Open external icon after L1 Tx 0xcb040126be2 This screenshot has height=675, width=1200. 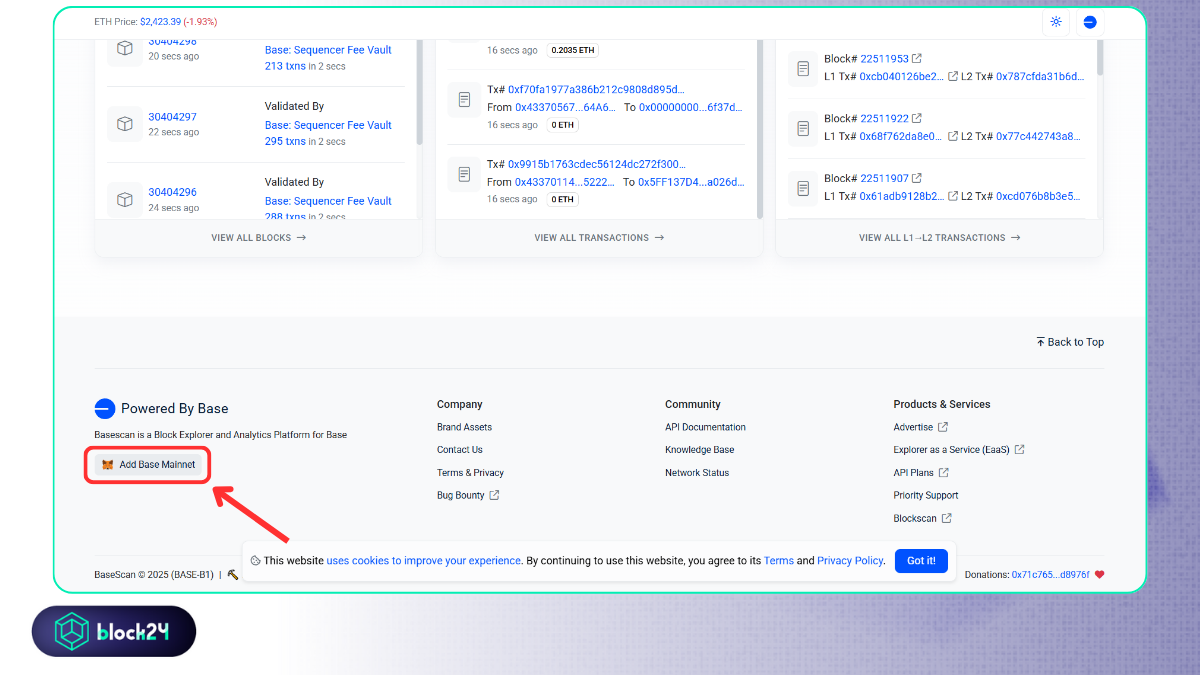pyautogui.click(x=953, y=77)
